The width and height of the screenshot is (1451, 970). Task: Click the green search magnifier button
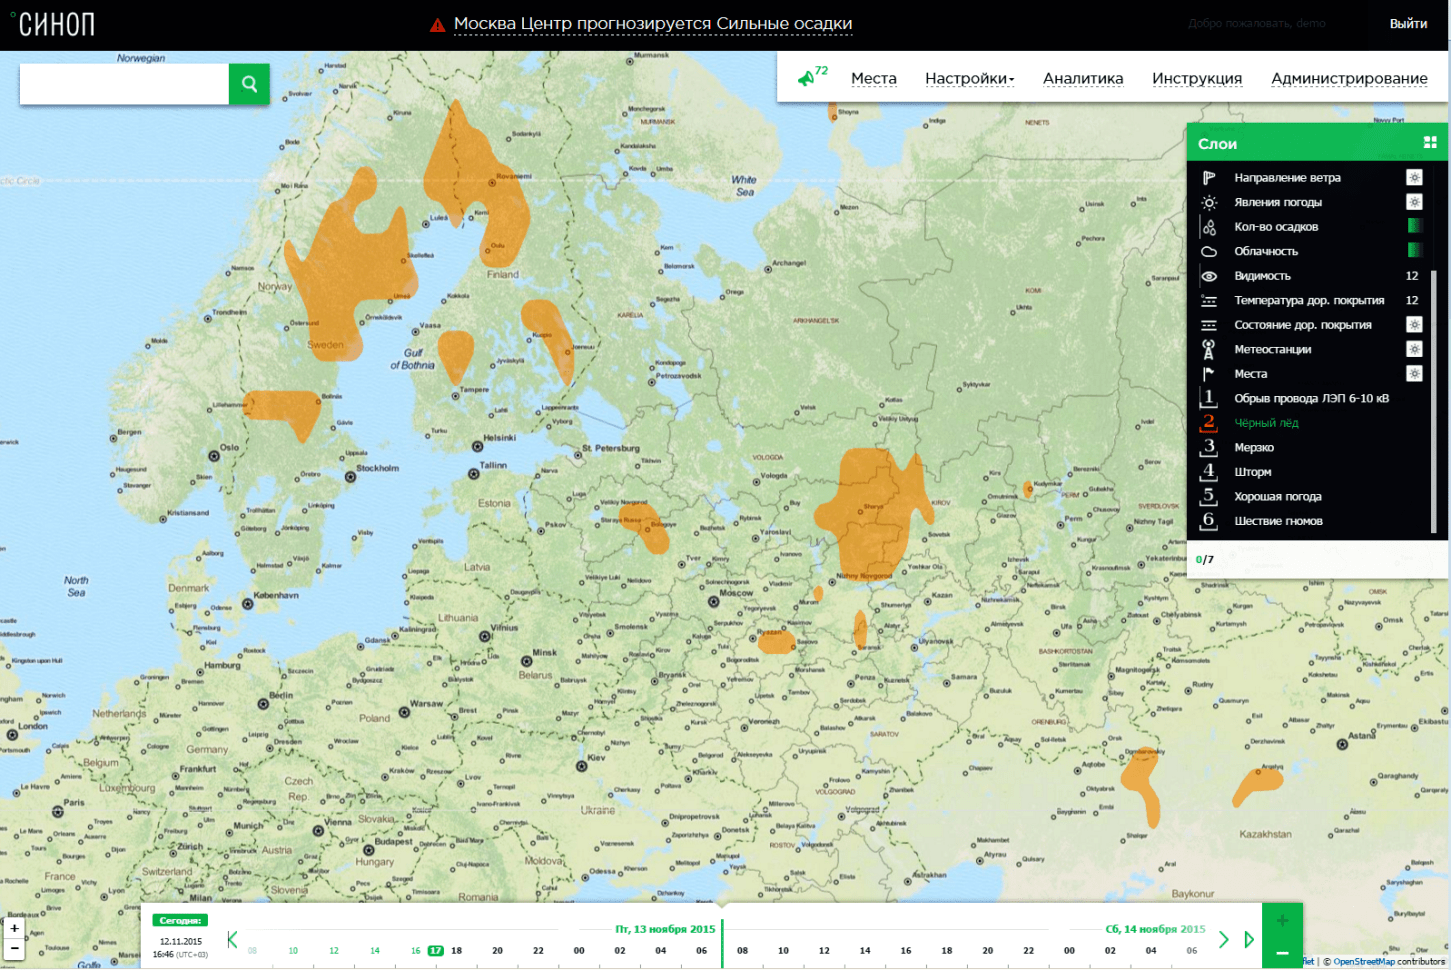click(x=249, y=84)
